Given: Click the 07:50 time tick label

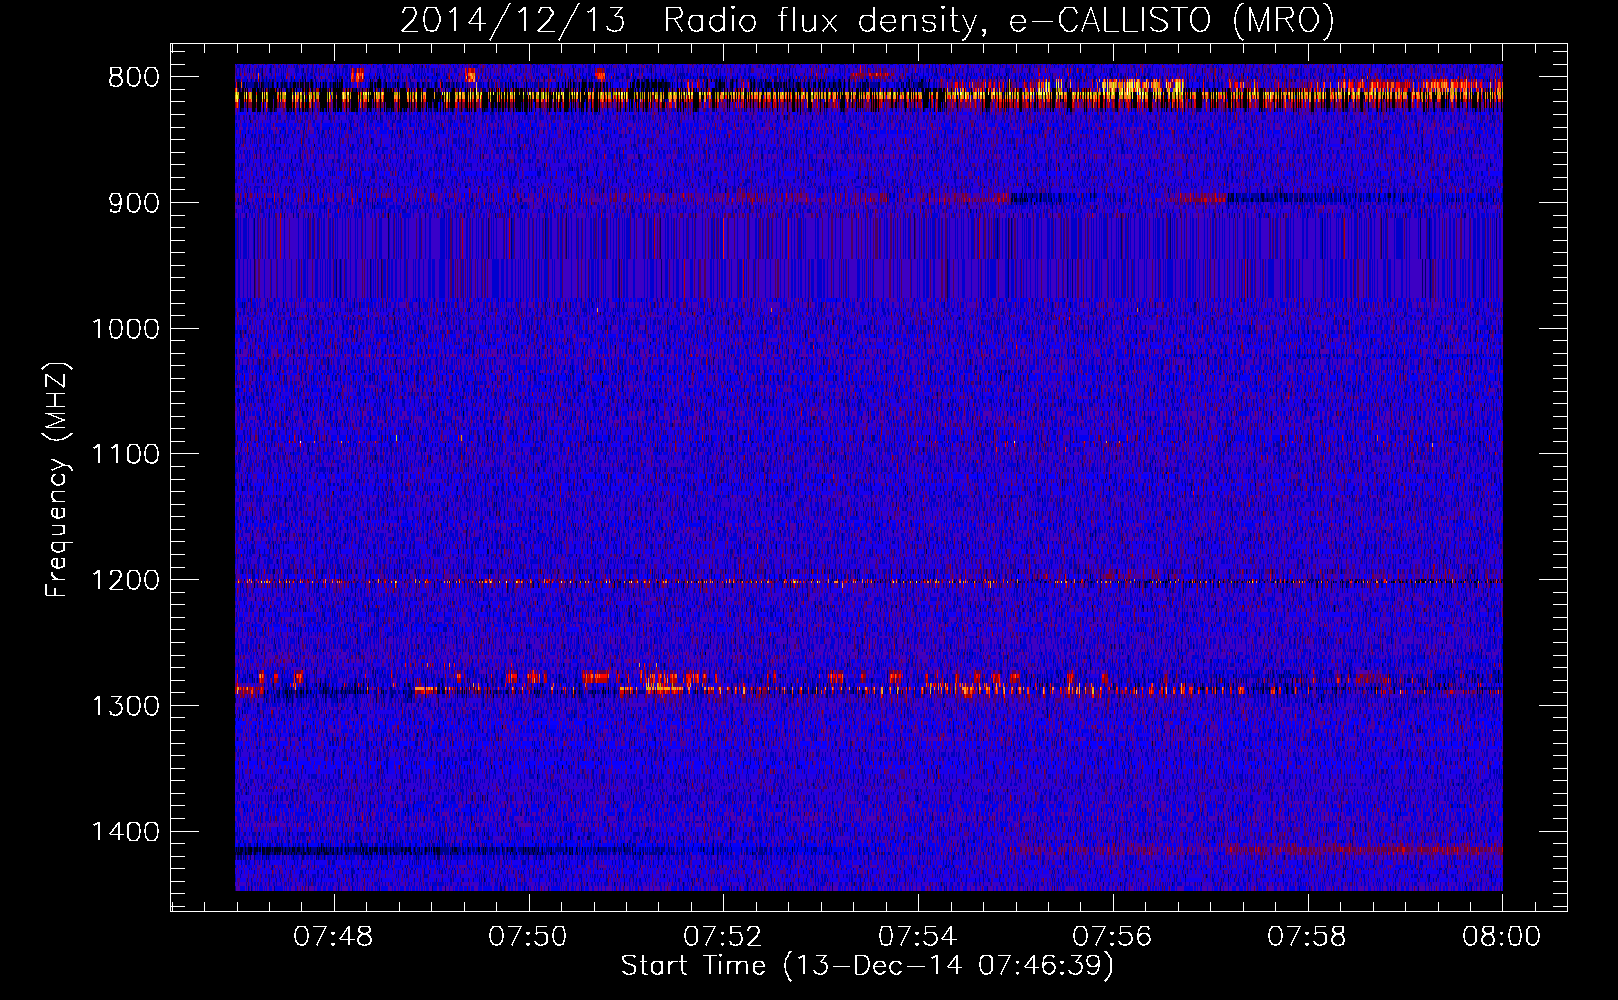Looking at the screenshot, I should [528, 937].
